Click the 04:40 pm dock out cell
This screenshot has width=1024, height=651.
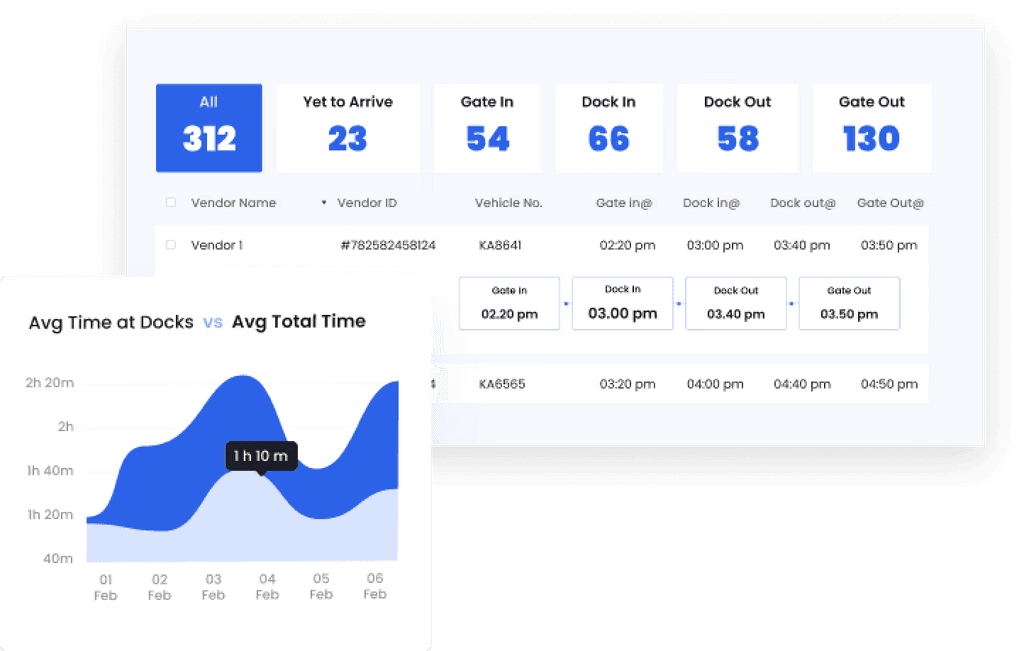(x=802, y=384)
